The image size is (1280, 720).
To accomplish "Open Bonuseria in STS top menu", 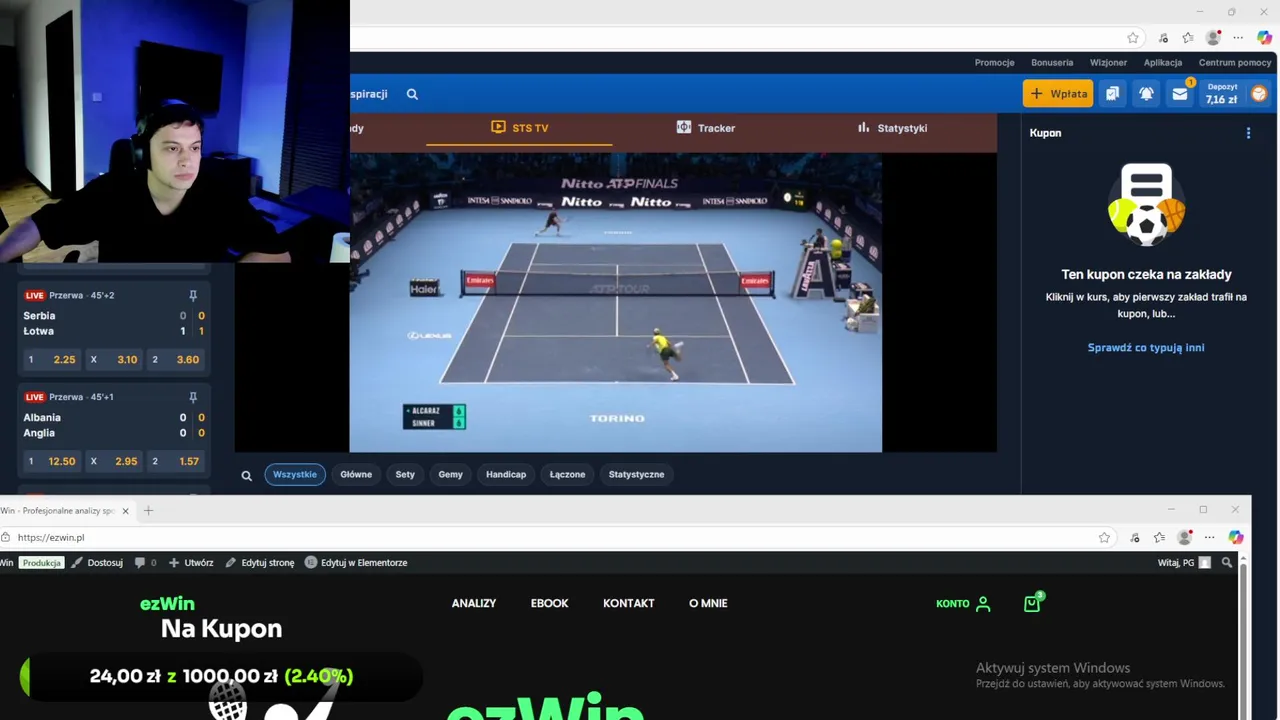I will (1052, 62).
